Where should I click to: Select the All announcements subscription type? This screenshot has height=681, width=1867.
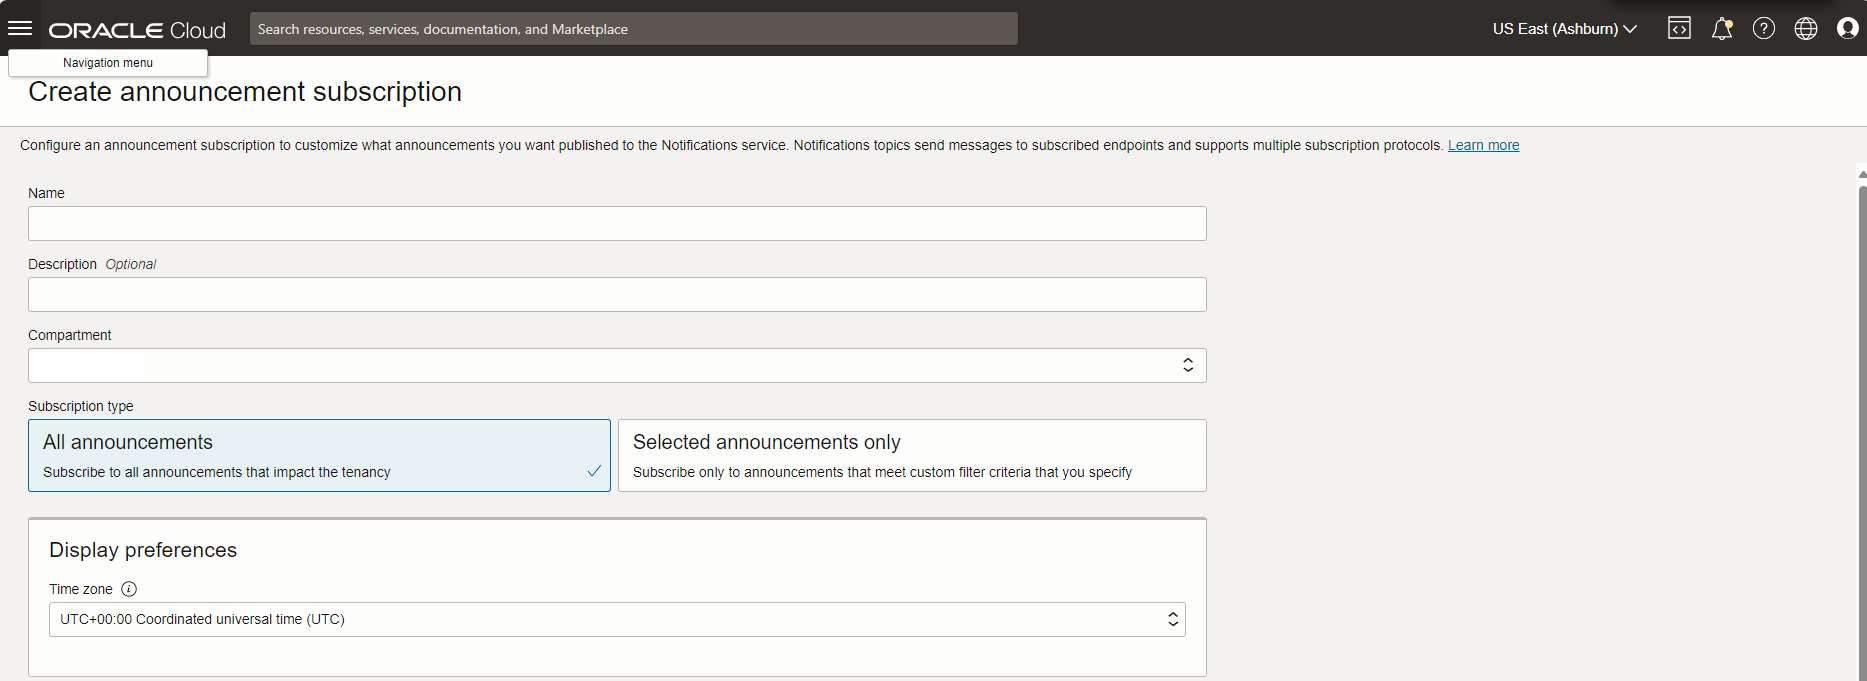coord(319,455)
